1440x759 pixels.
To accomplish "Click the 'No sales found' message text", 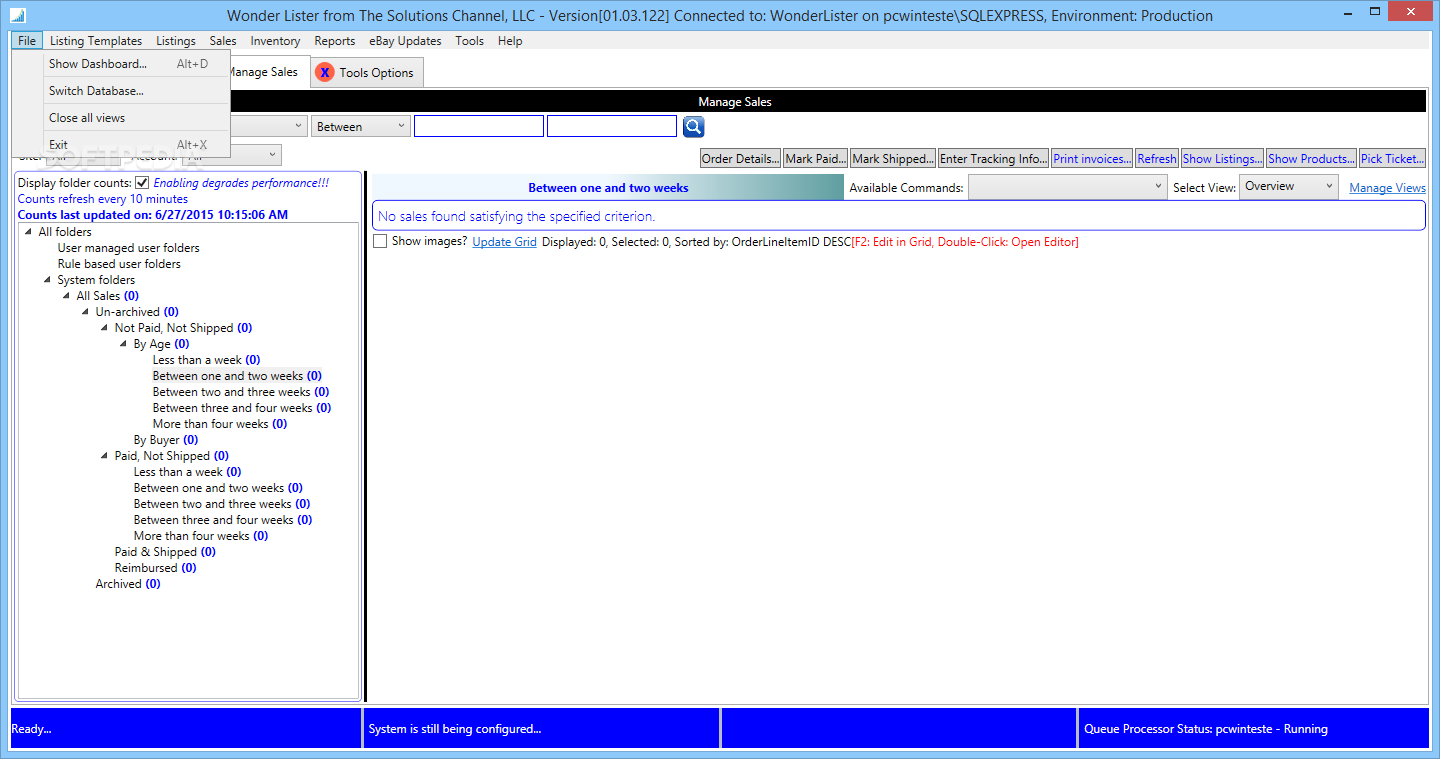I will tap(516, 216).
